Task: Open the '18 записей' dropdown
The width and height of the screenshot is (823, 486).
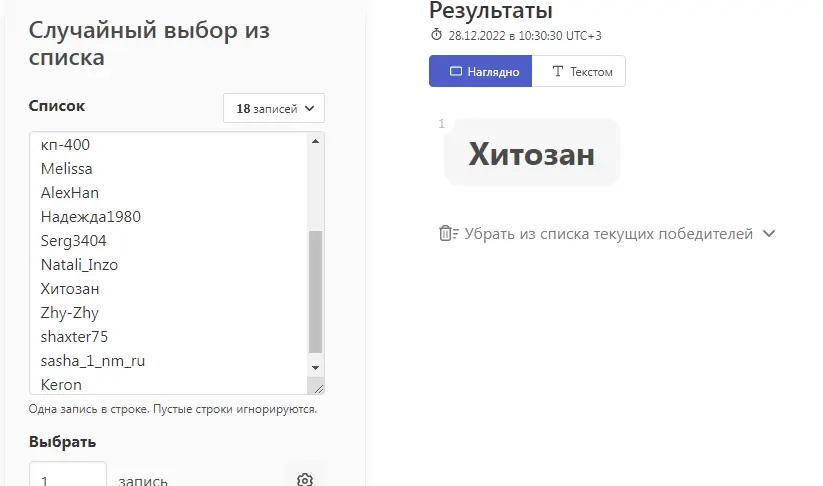Action: [x=274, y=108]
